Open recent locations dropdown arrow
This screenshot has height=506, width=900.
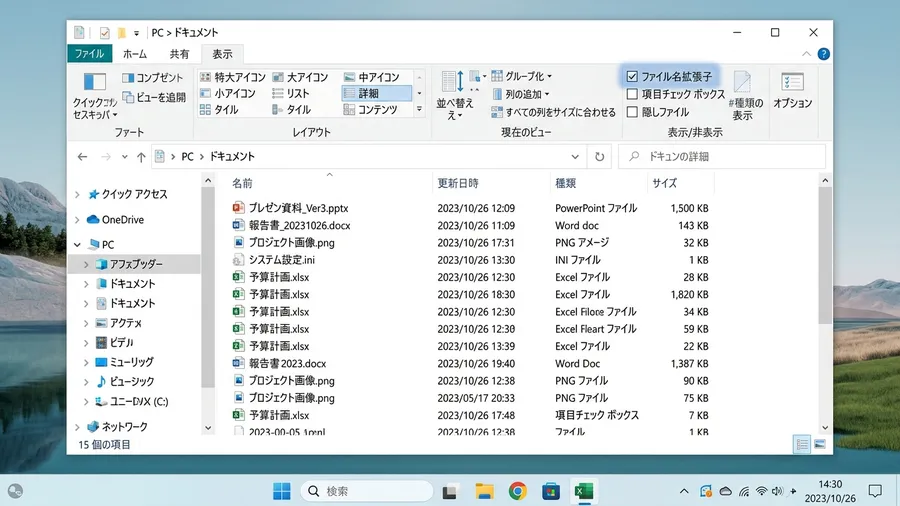pyautogui.click(x=125, y=157)
